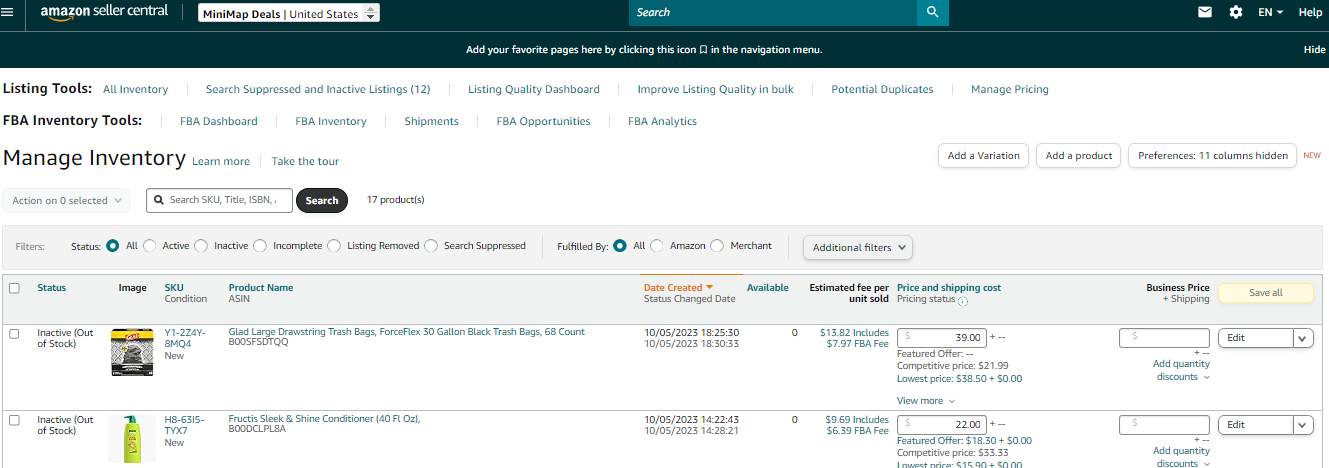Open the Glad Large Drawstring Trash Bags link
The height and width of the screenshot is (468, 1329).
click(407, 332)
